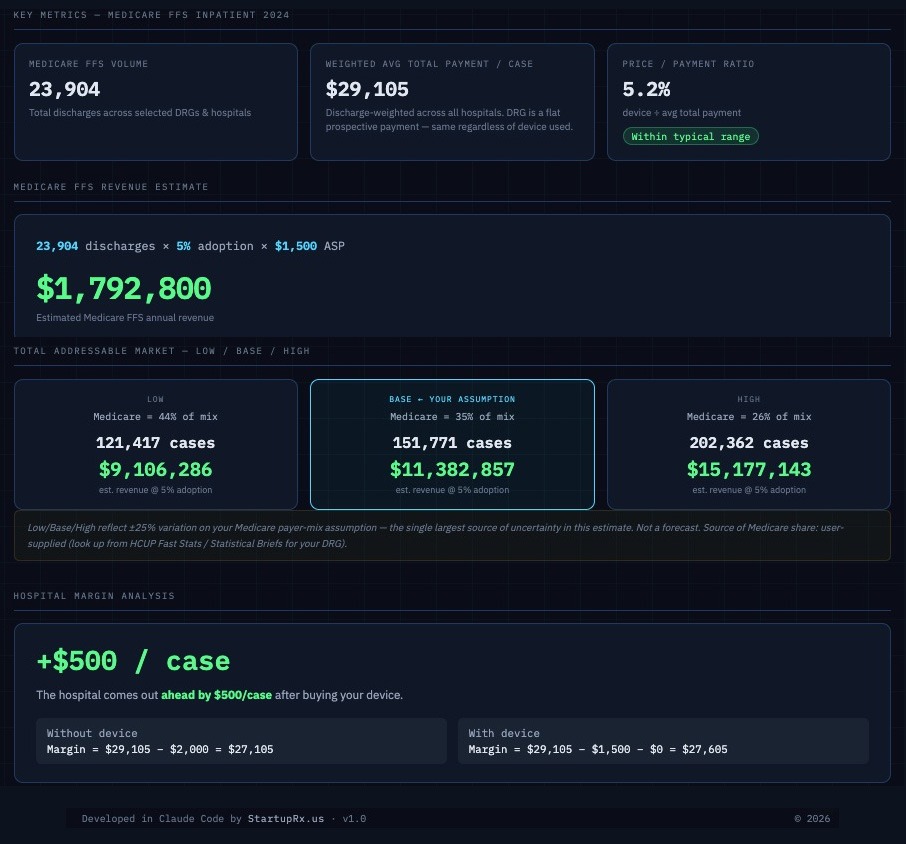This screenshot has height=844, width=906.
Task: Click the '5%' adoption value in formula
Action: (x=183, y=246)
